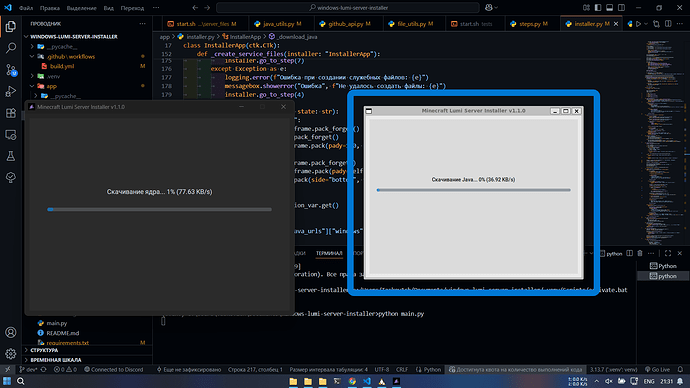Click the command center search box
Viewport: 690px width, 388px height.
348,7
